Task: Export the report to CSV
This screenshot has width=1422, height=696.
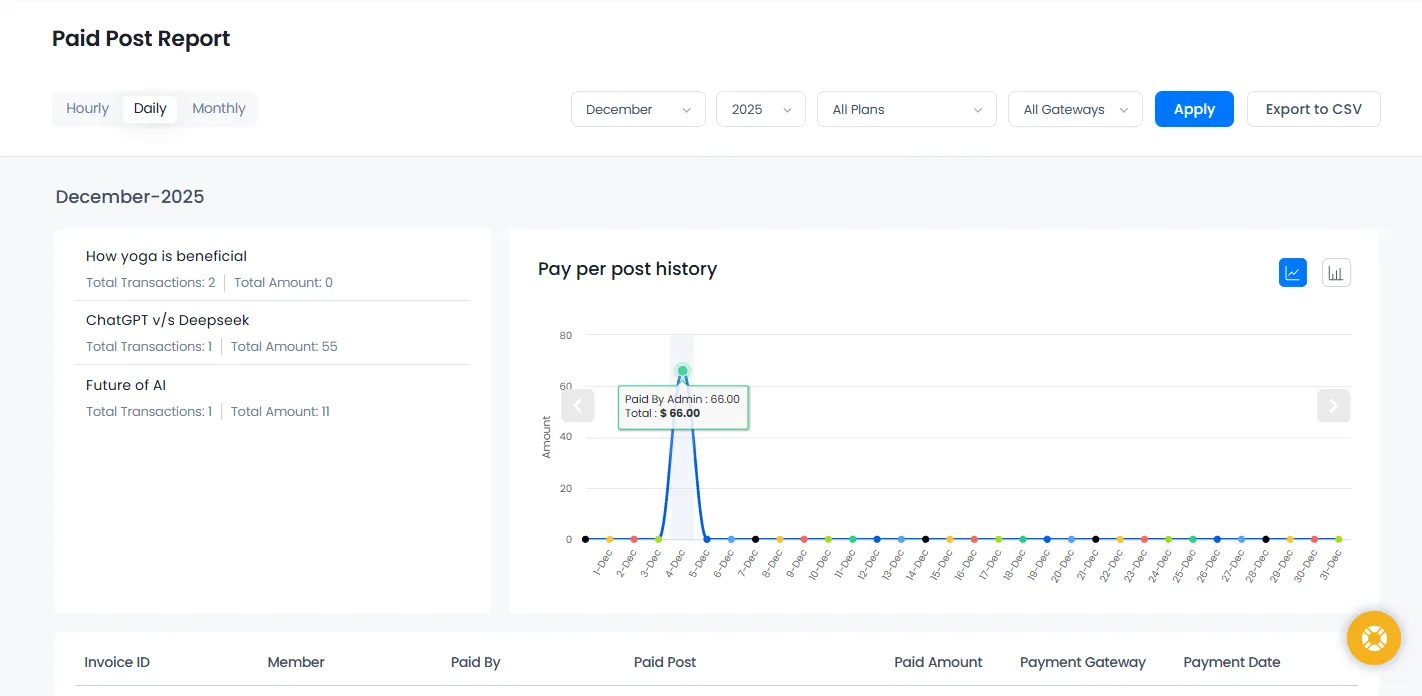Action: click(1313, 109)
